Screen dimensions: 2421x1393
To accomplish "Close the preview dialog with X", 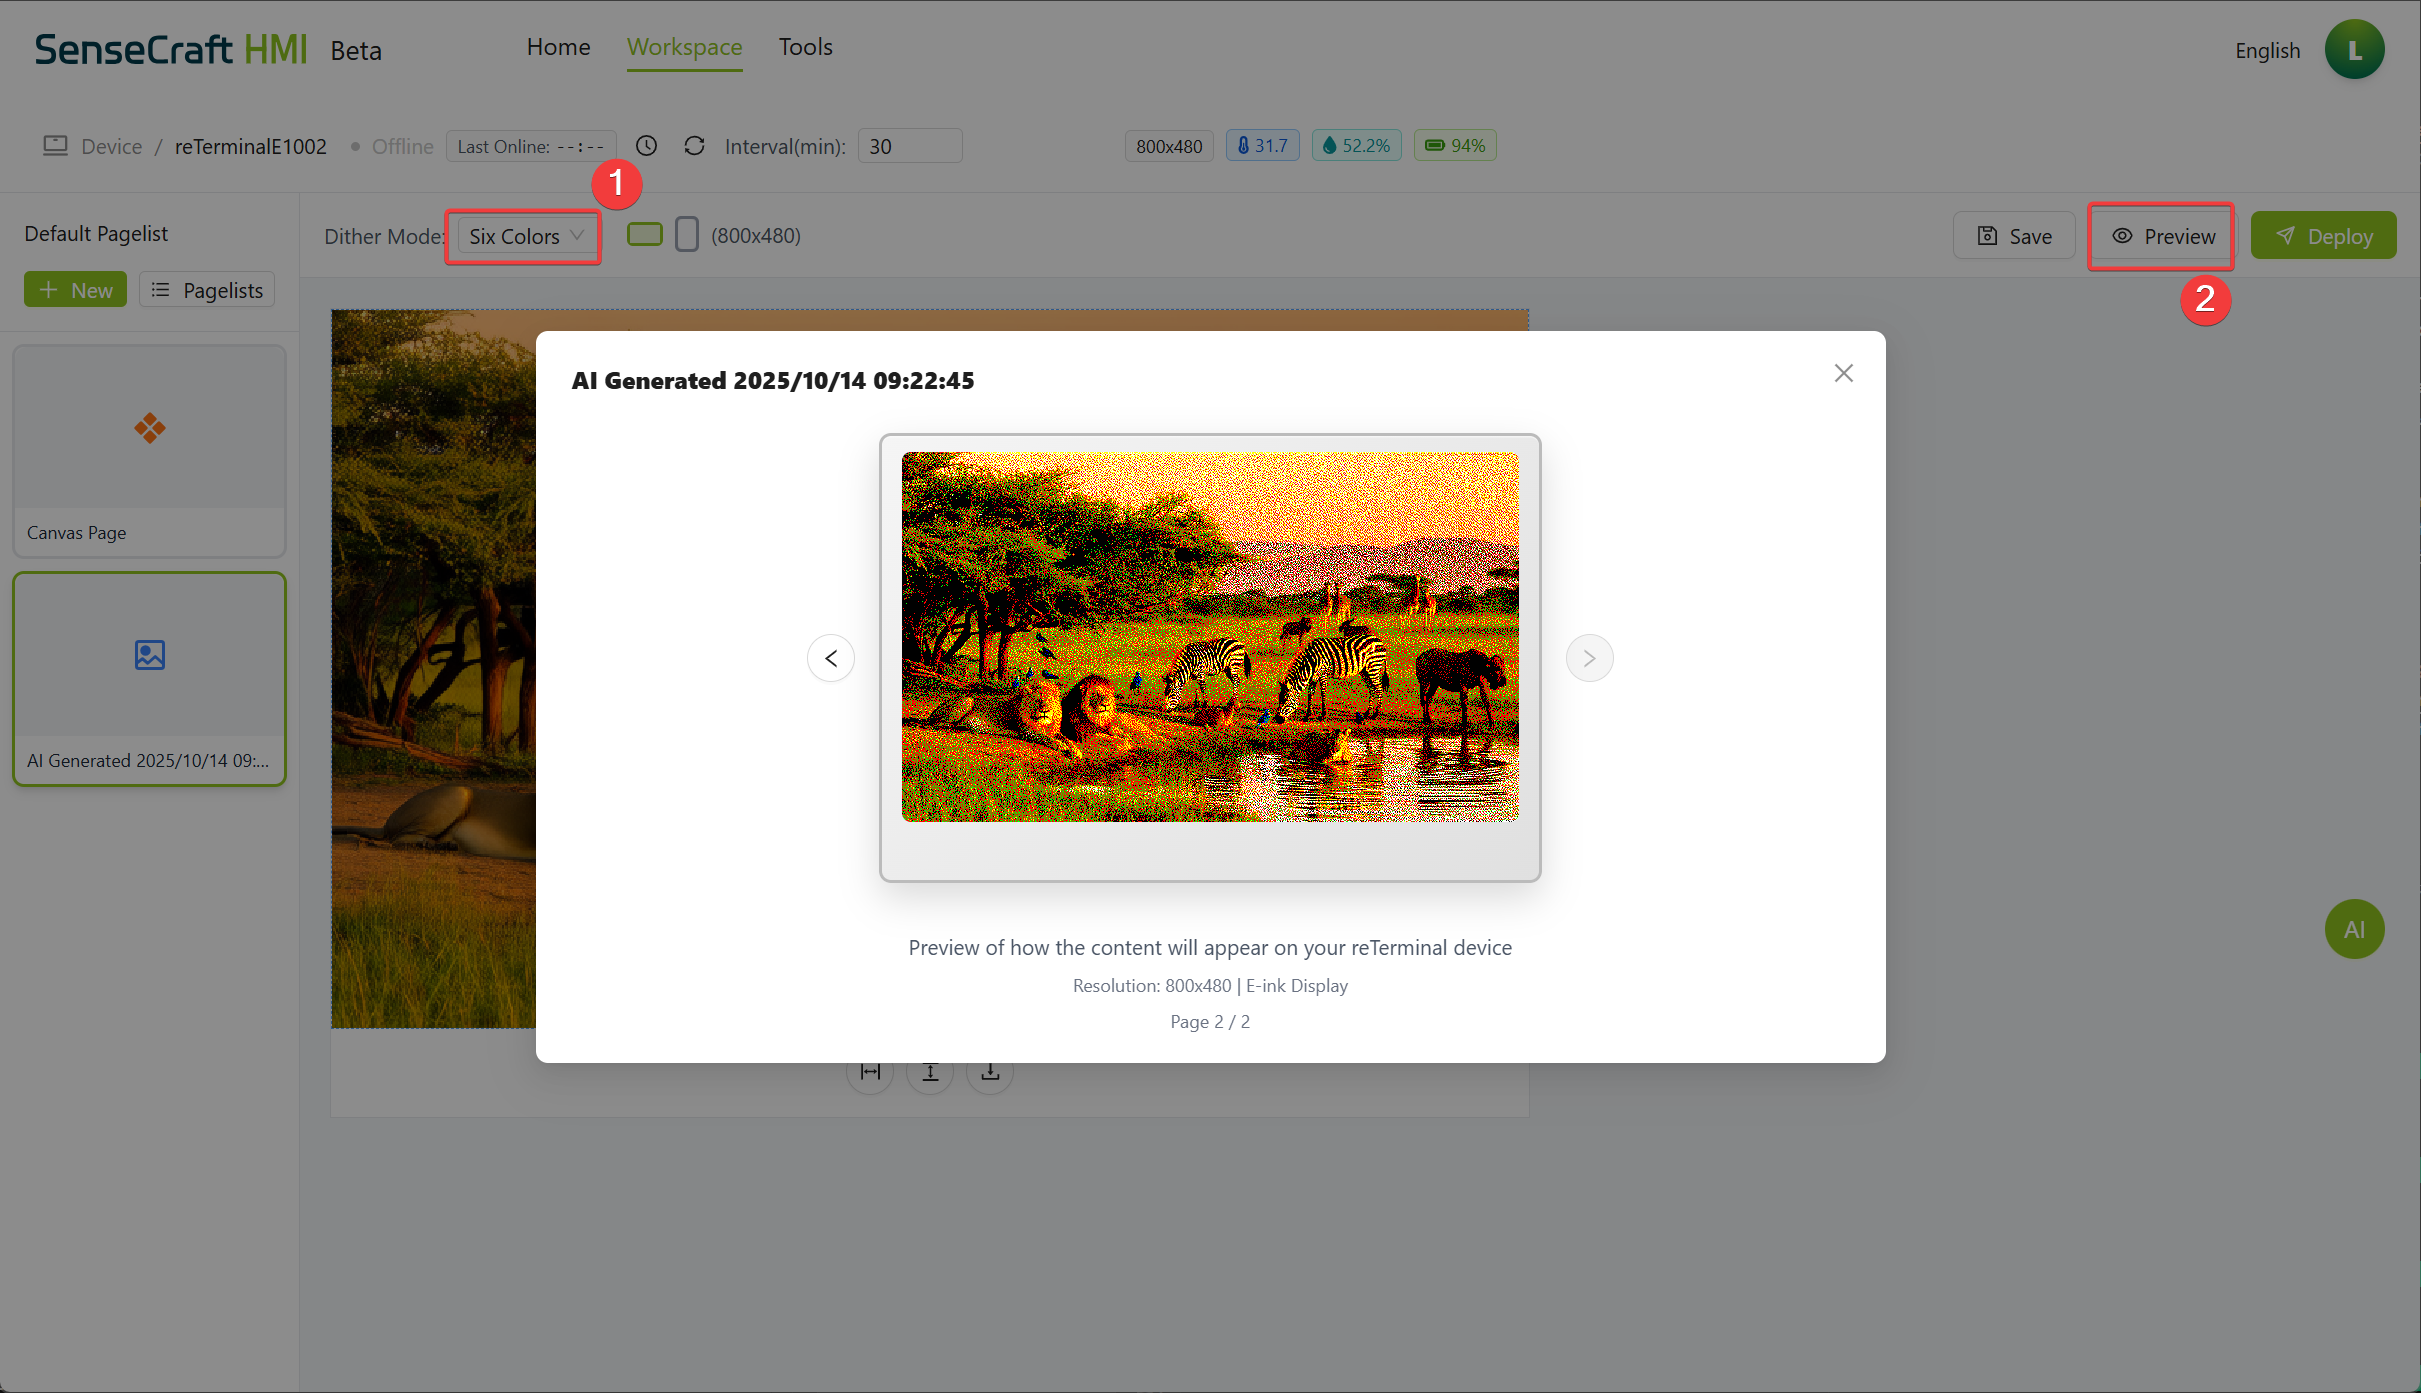I will coord(1844,373).
